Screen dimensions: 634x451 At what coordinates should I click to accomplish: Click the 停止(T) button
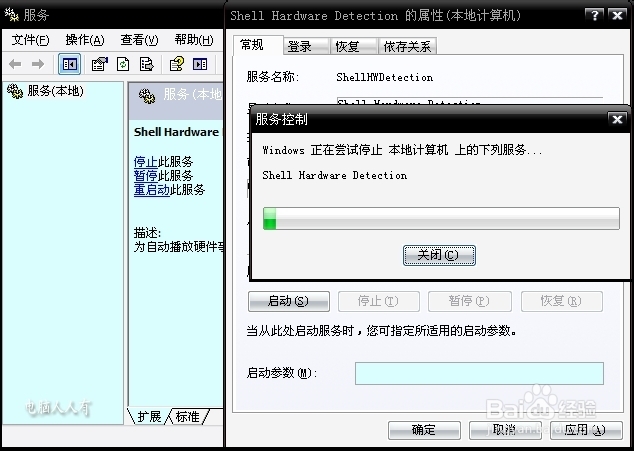point(378,301)
